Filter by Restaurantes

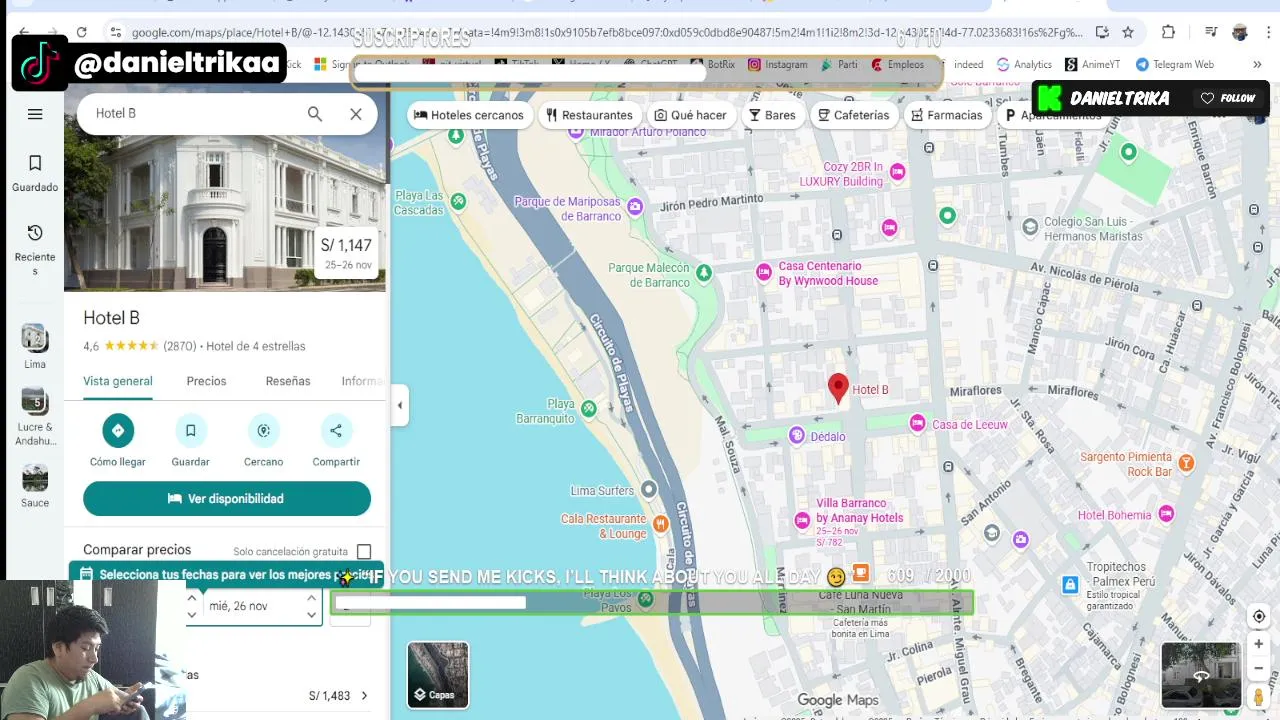tap(589, 115)
